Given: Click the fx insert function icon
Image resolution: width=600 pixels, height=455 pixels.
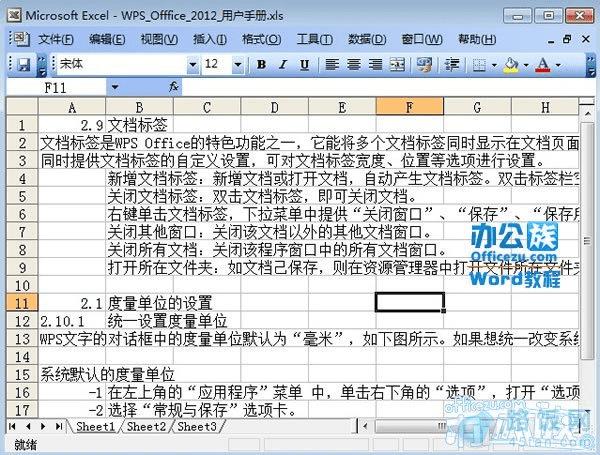Looking at the screenshot, I should pos(173,87).
